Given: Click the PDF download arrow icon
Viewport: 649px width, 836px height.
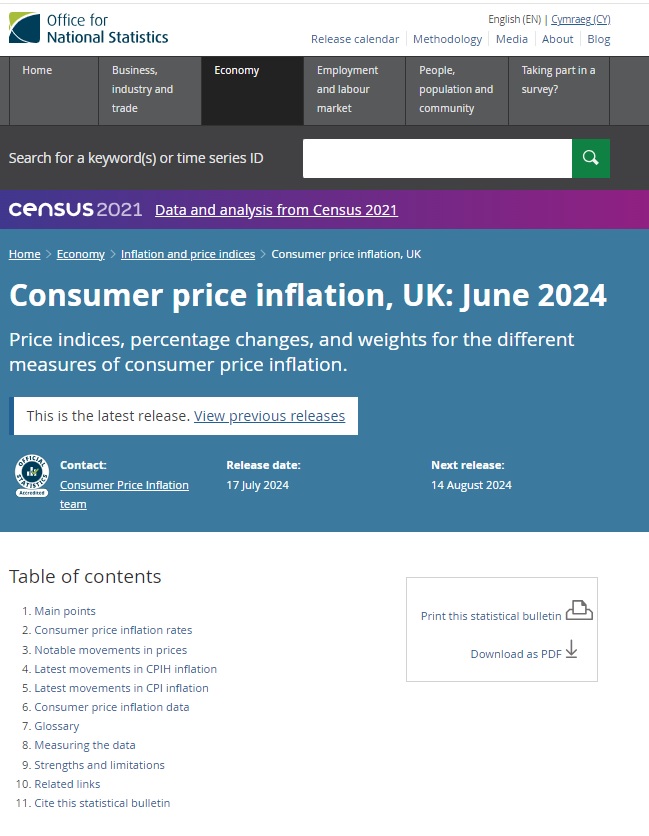Looking at the screenshot, I should (571, 650).
